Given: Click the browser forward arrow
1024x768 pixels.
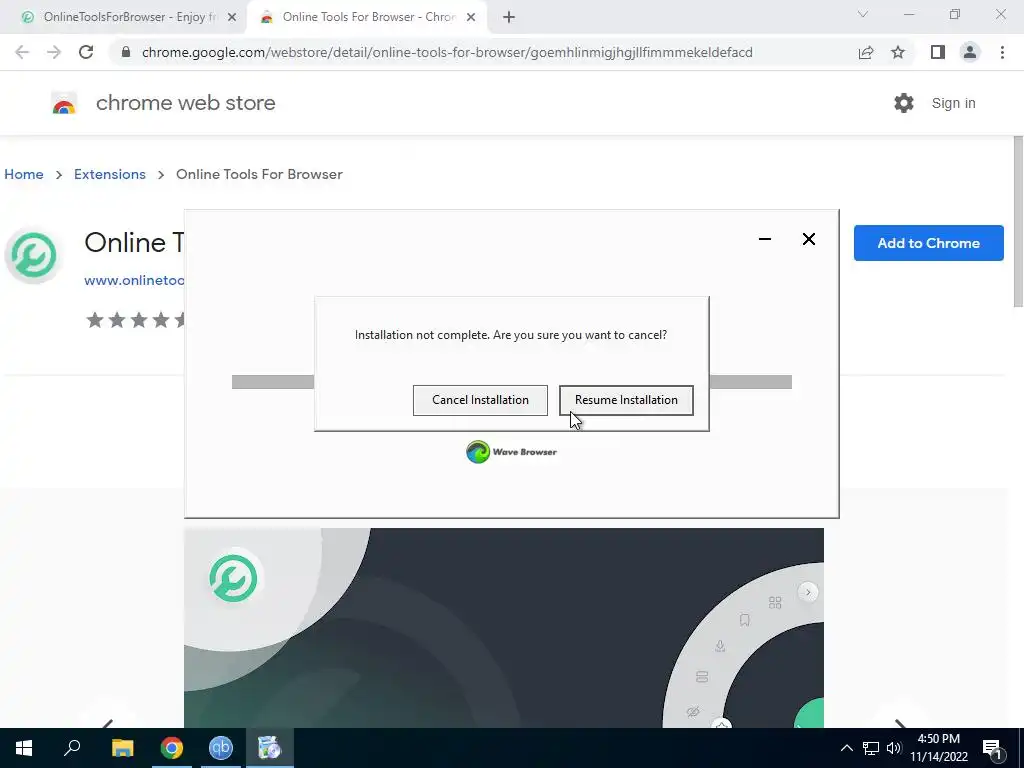Looking at the screenshot, I should tap(54, 52).
